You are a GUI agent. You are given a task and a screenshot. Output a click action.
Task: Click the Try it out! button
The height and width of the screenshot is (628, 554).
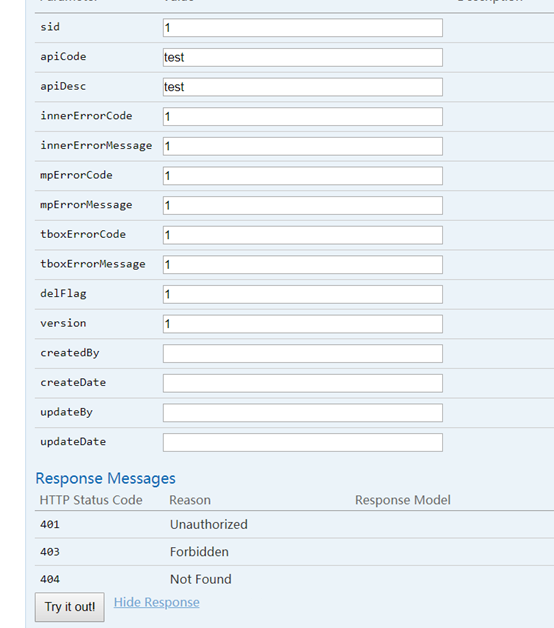click(x=70, y=607)
